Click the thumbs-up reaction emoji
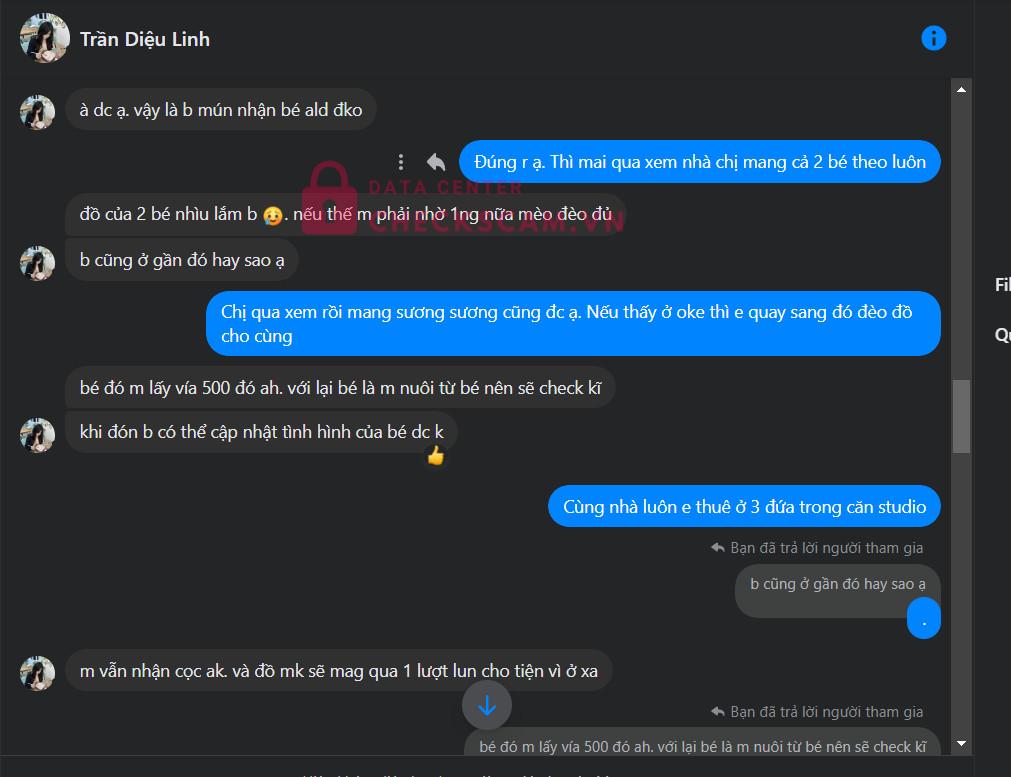 click(x=436, y=456)
